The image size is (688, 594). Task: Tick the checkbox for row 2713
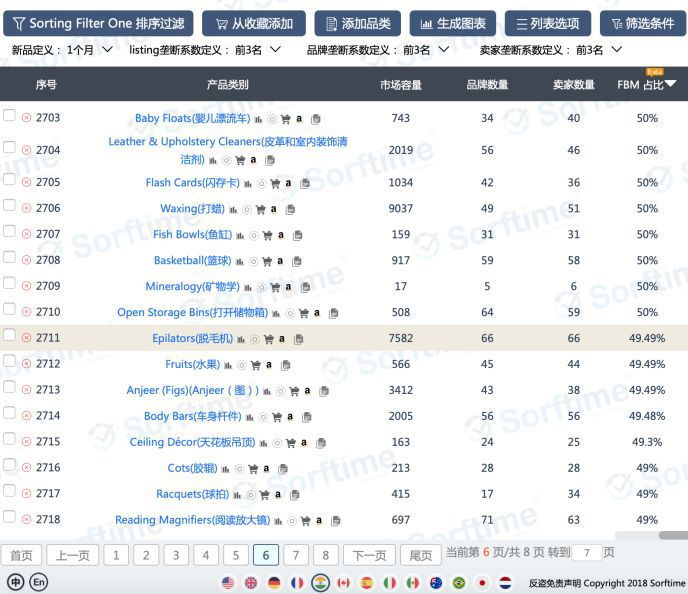click(9, 386)
